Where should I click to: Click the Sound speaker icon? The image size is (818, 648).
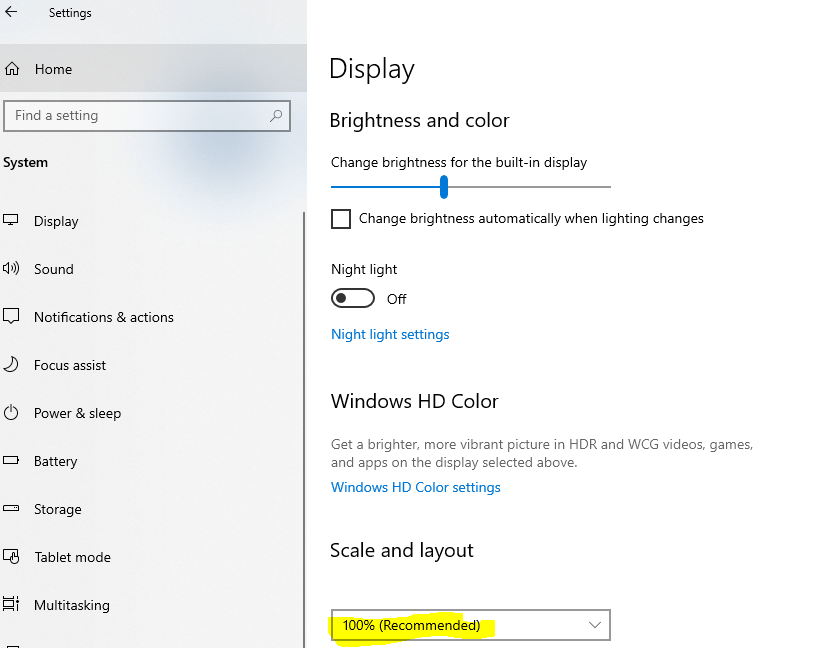pos(11,269)
